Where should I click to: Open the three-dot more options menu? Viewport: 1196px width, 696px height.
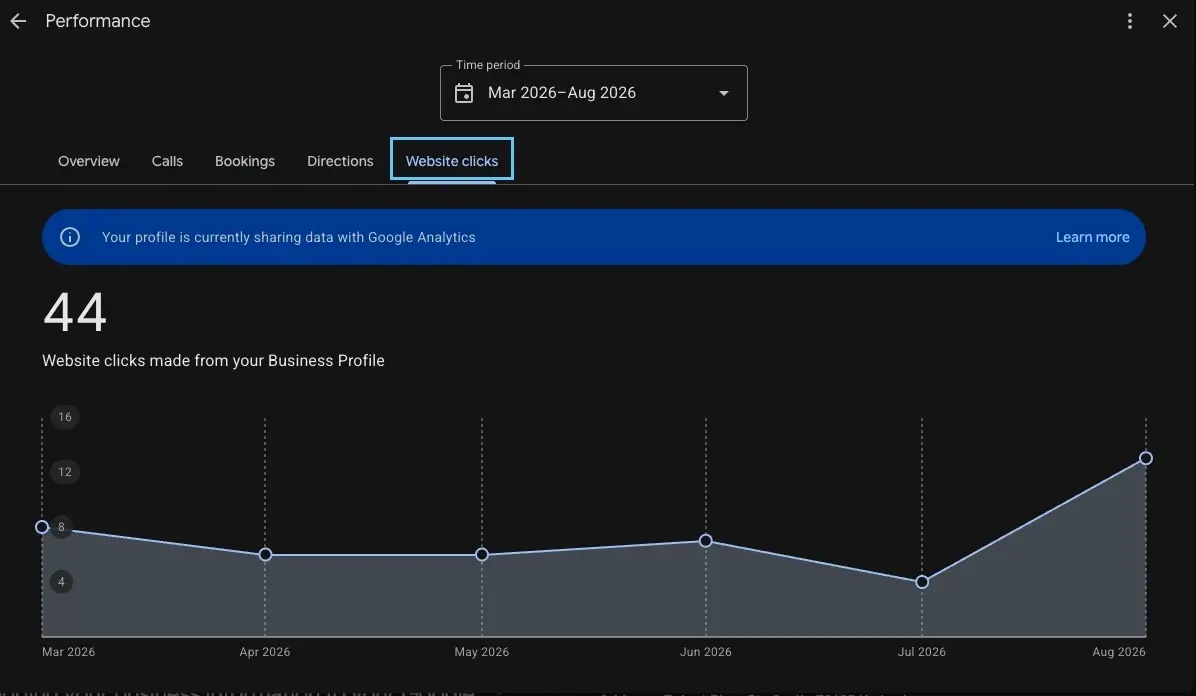coord(1130,21)
